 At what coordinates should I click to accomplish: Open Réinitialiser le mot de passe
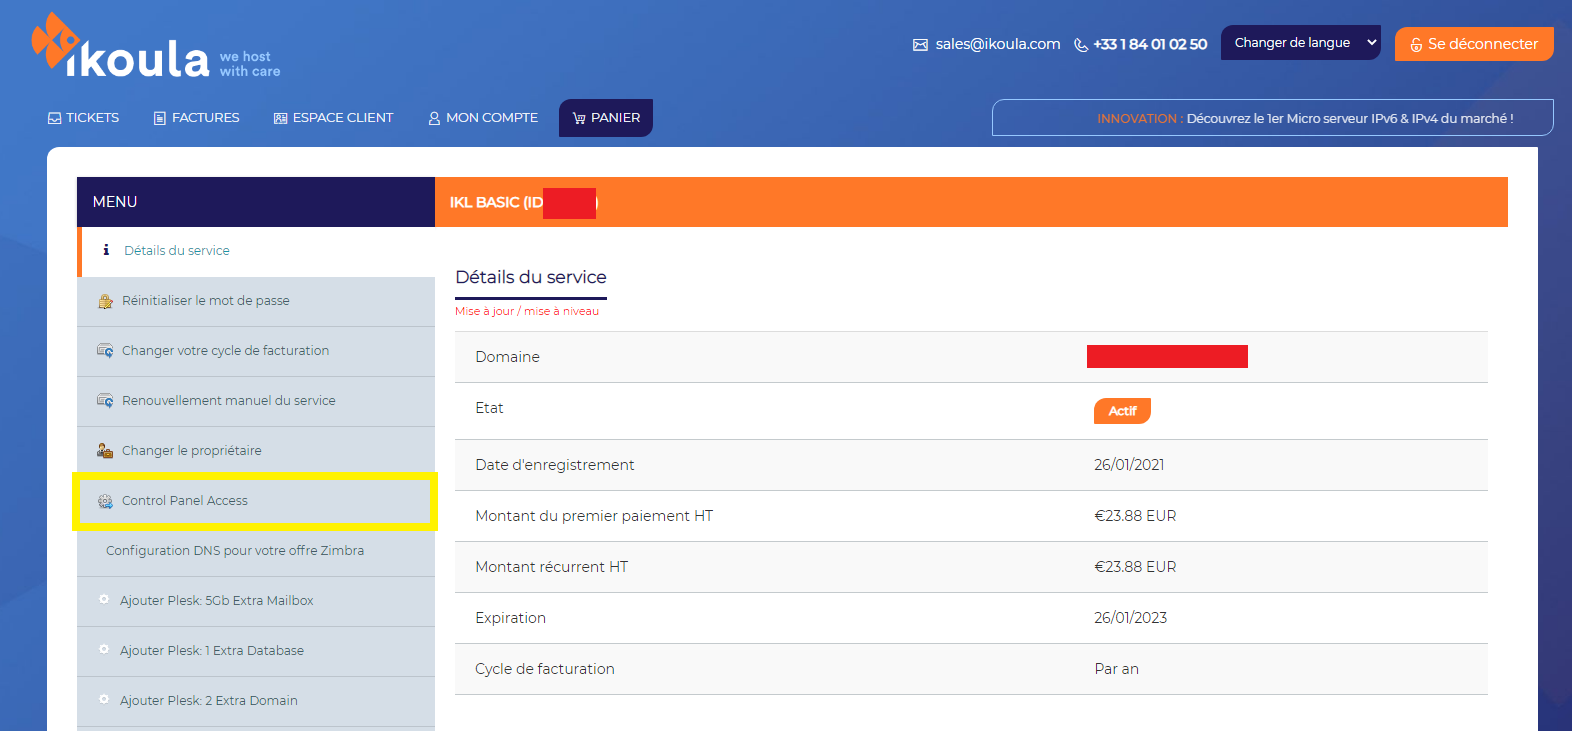click(256, 301)
